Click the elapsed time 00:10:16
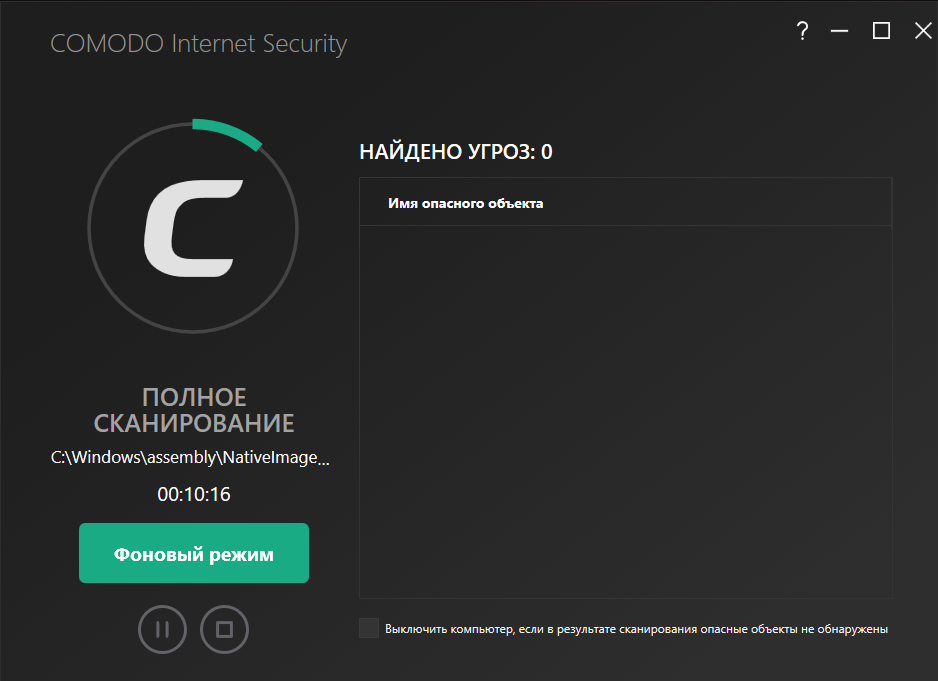Image resolution: width=938 pixels, height=681 pixels. pyautogui.click(x=193, y=494)
